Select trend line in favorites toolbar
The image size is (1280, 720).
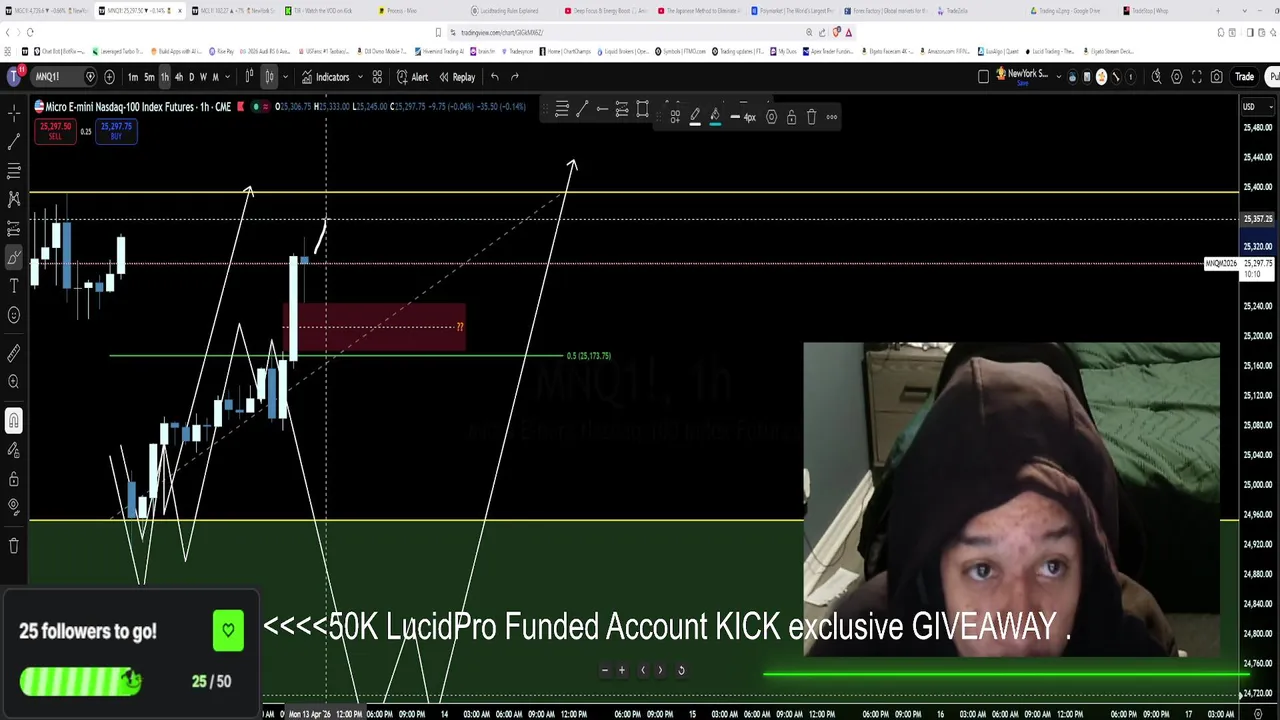pos(582,110)
